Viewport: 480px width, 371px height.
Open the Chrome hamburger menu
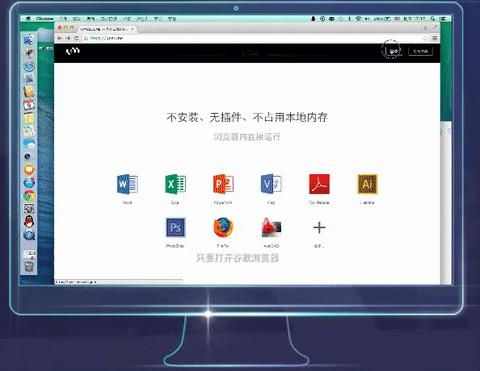tap(435, 38)
